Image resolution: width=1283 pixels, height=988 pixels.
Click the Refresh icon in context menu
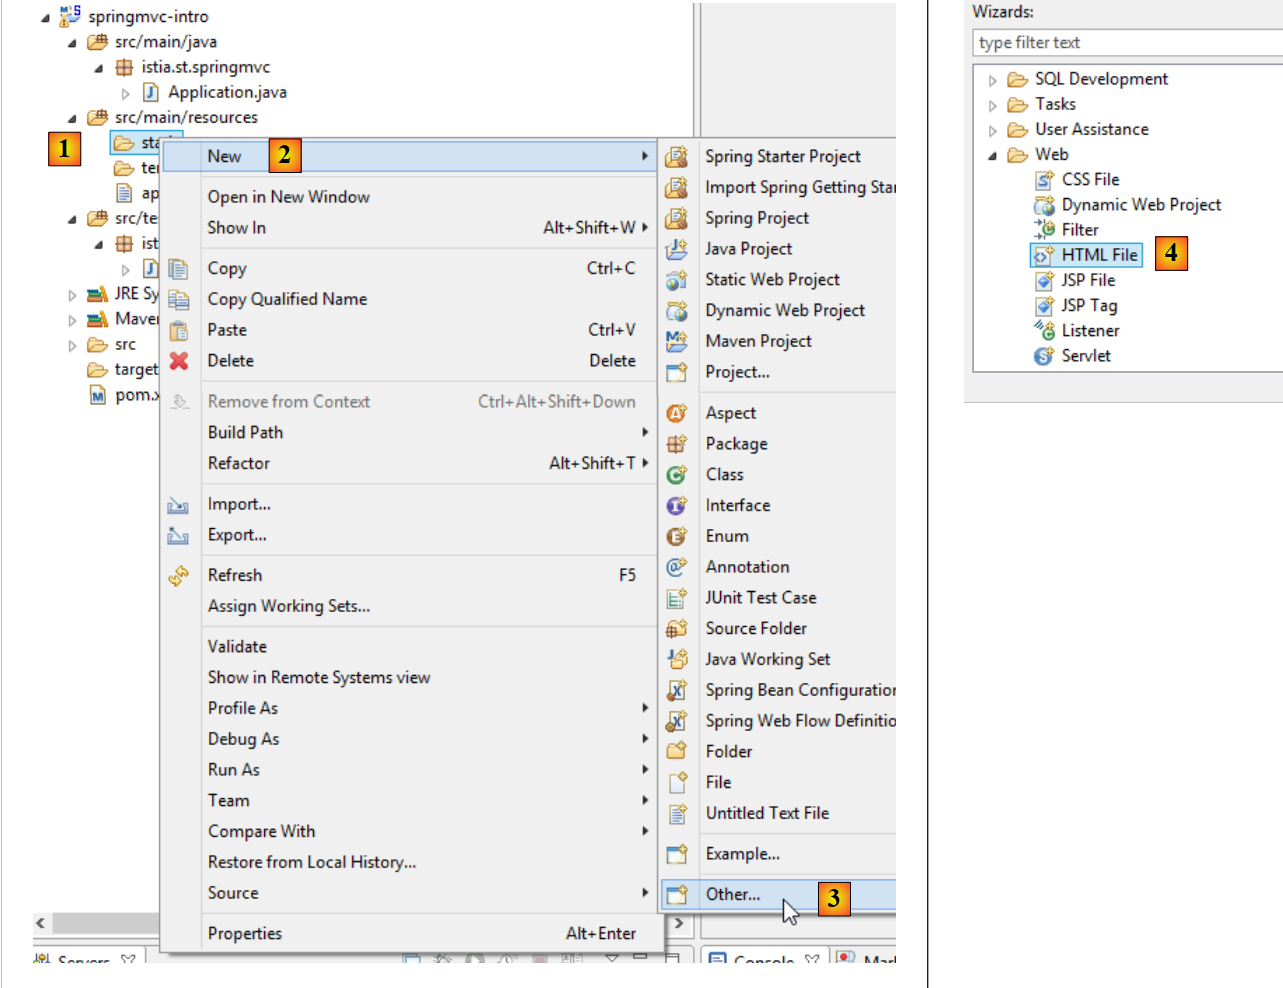pos(179,576)
